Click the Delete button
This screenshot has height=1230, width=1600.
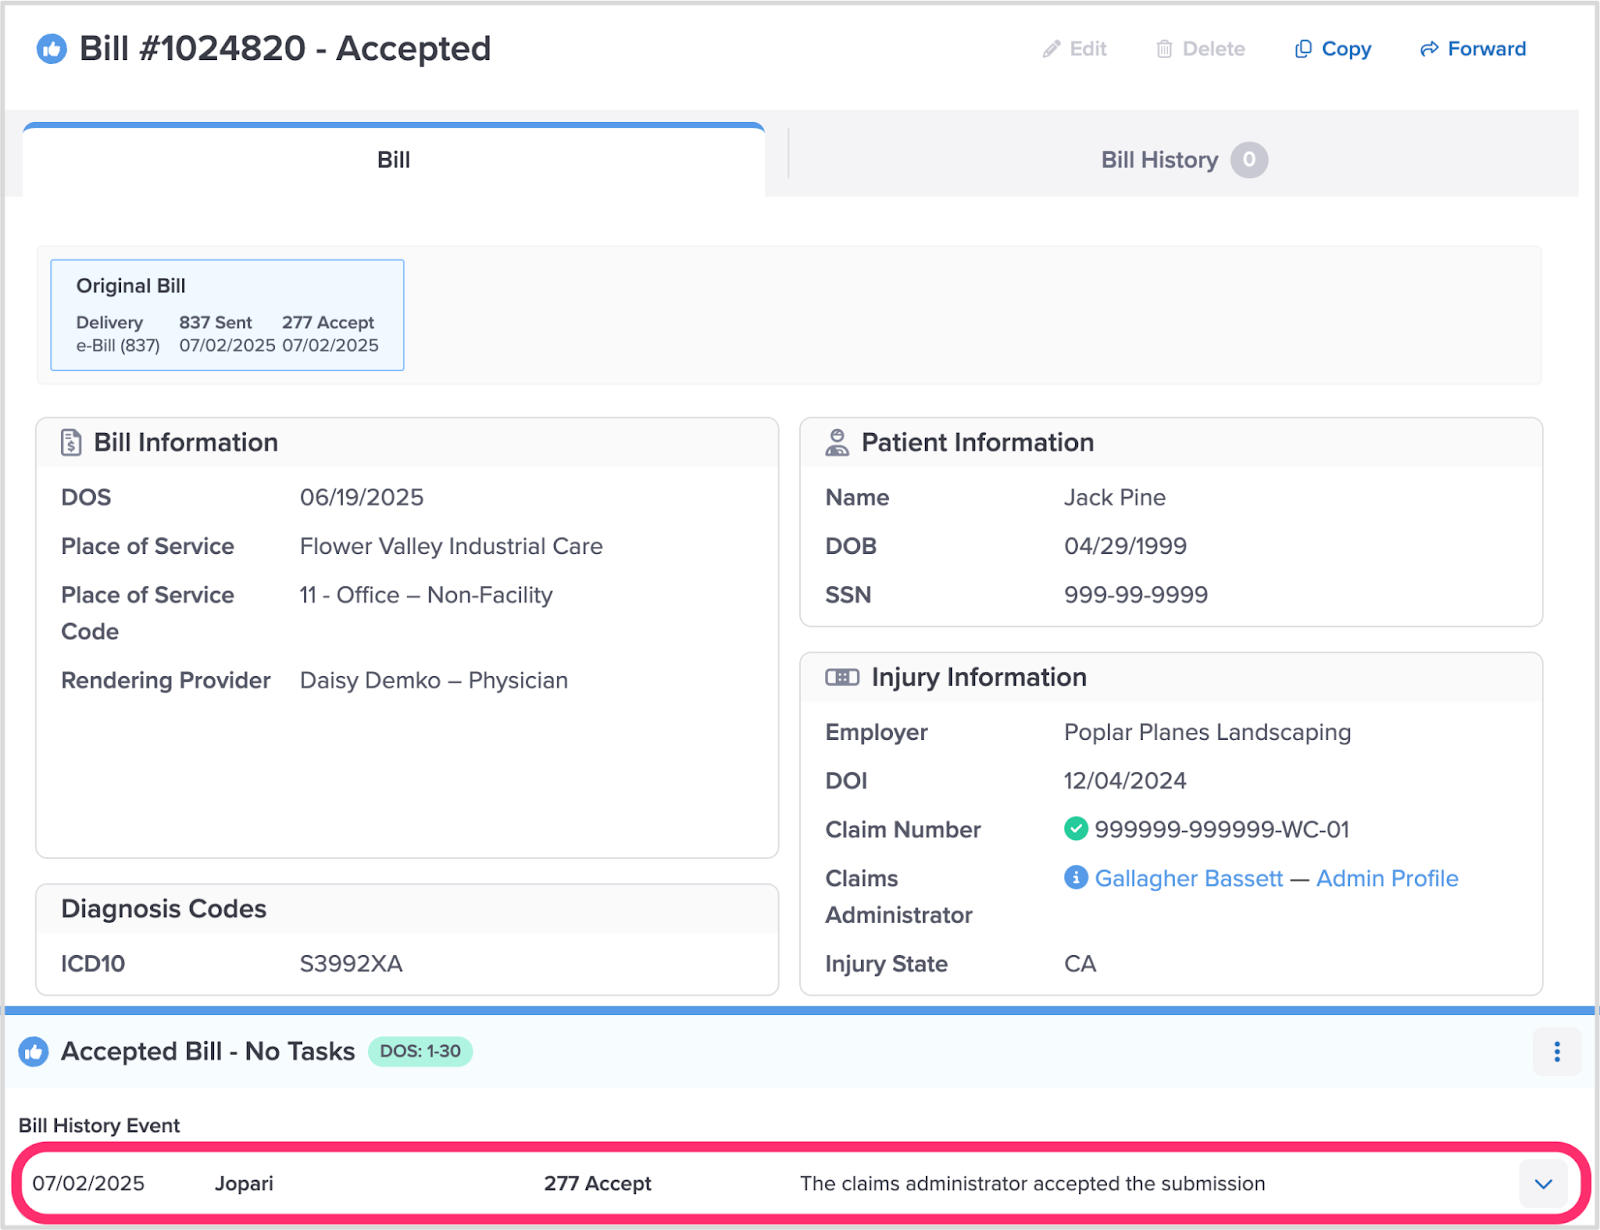pyautogui.click(x=1201, y=49)
